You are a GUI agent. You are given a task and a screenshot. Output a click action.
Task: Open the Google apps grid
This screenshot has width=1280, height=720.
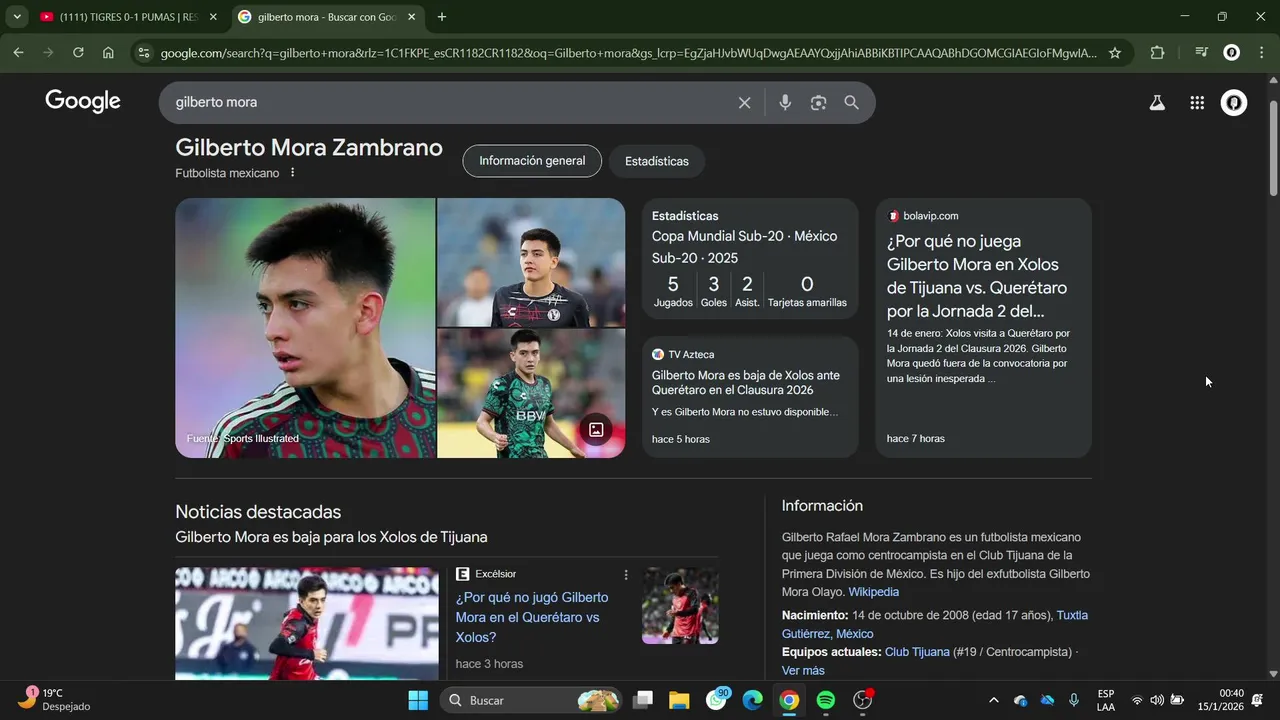coord(1197,102)
